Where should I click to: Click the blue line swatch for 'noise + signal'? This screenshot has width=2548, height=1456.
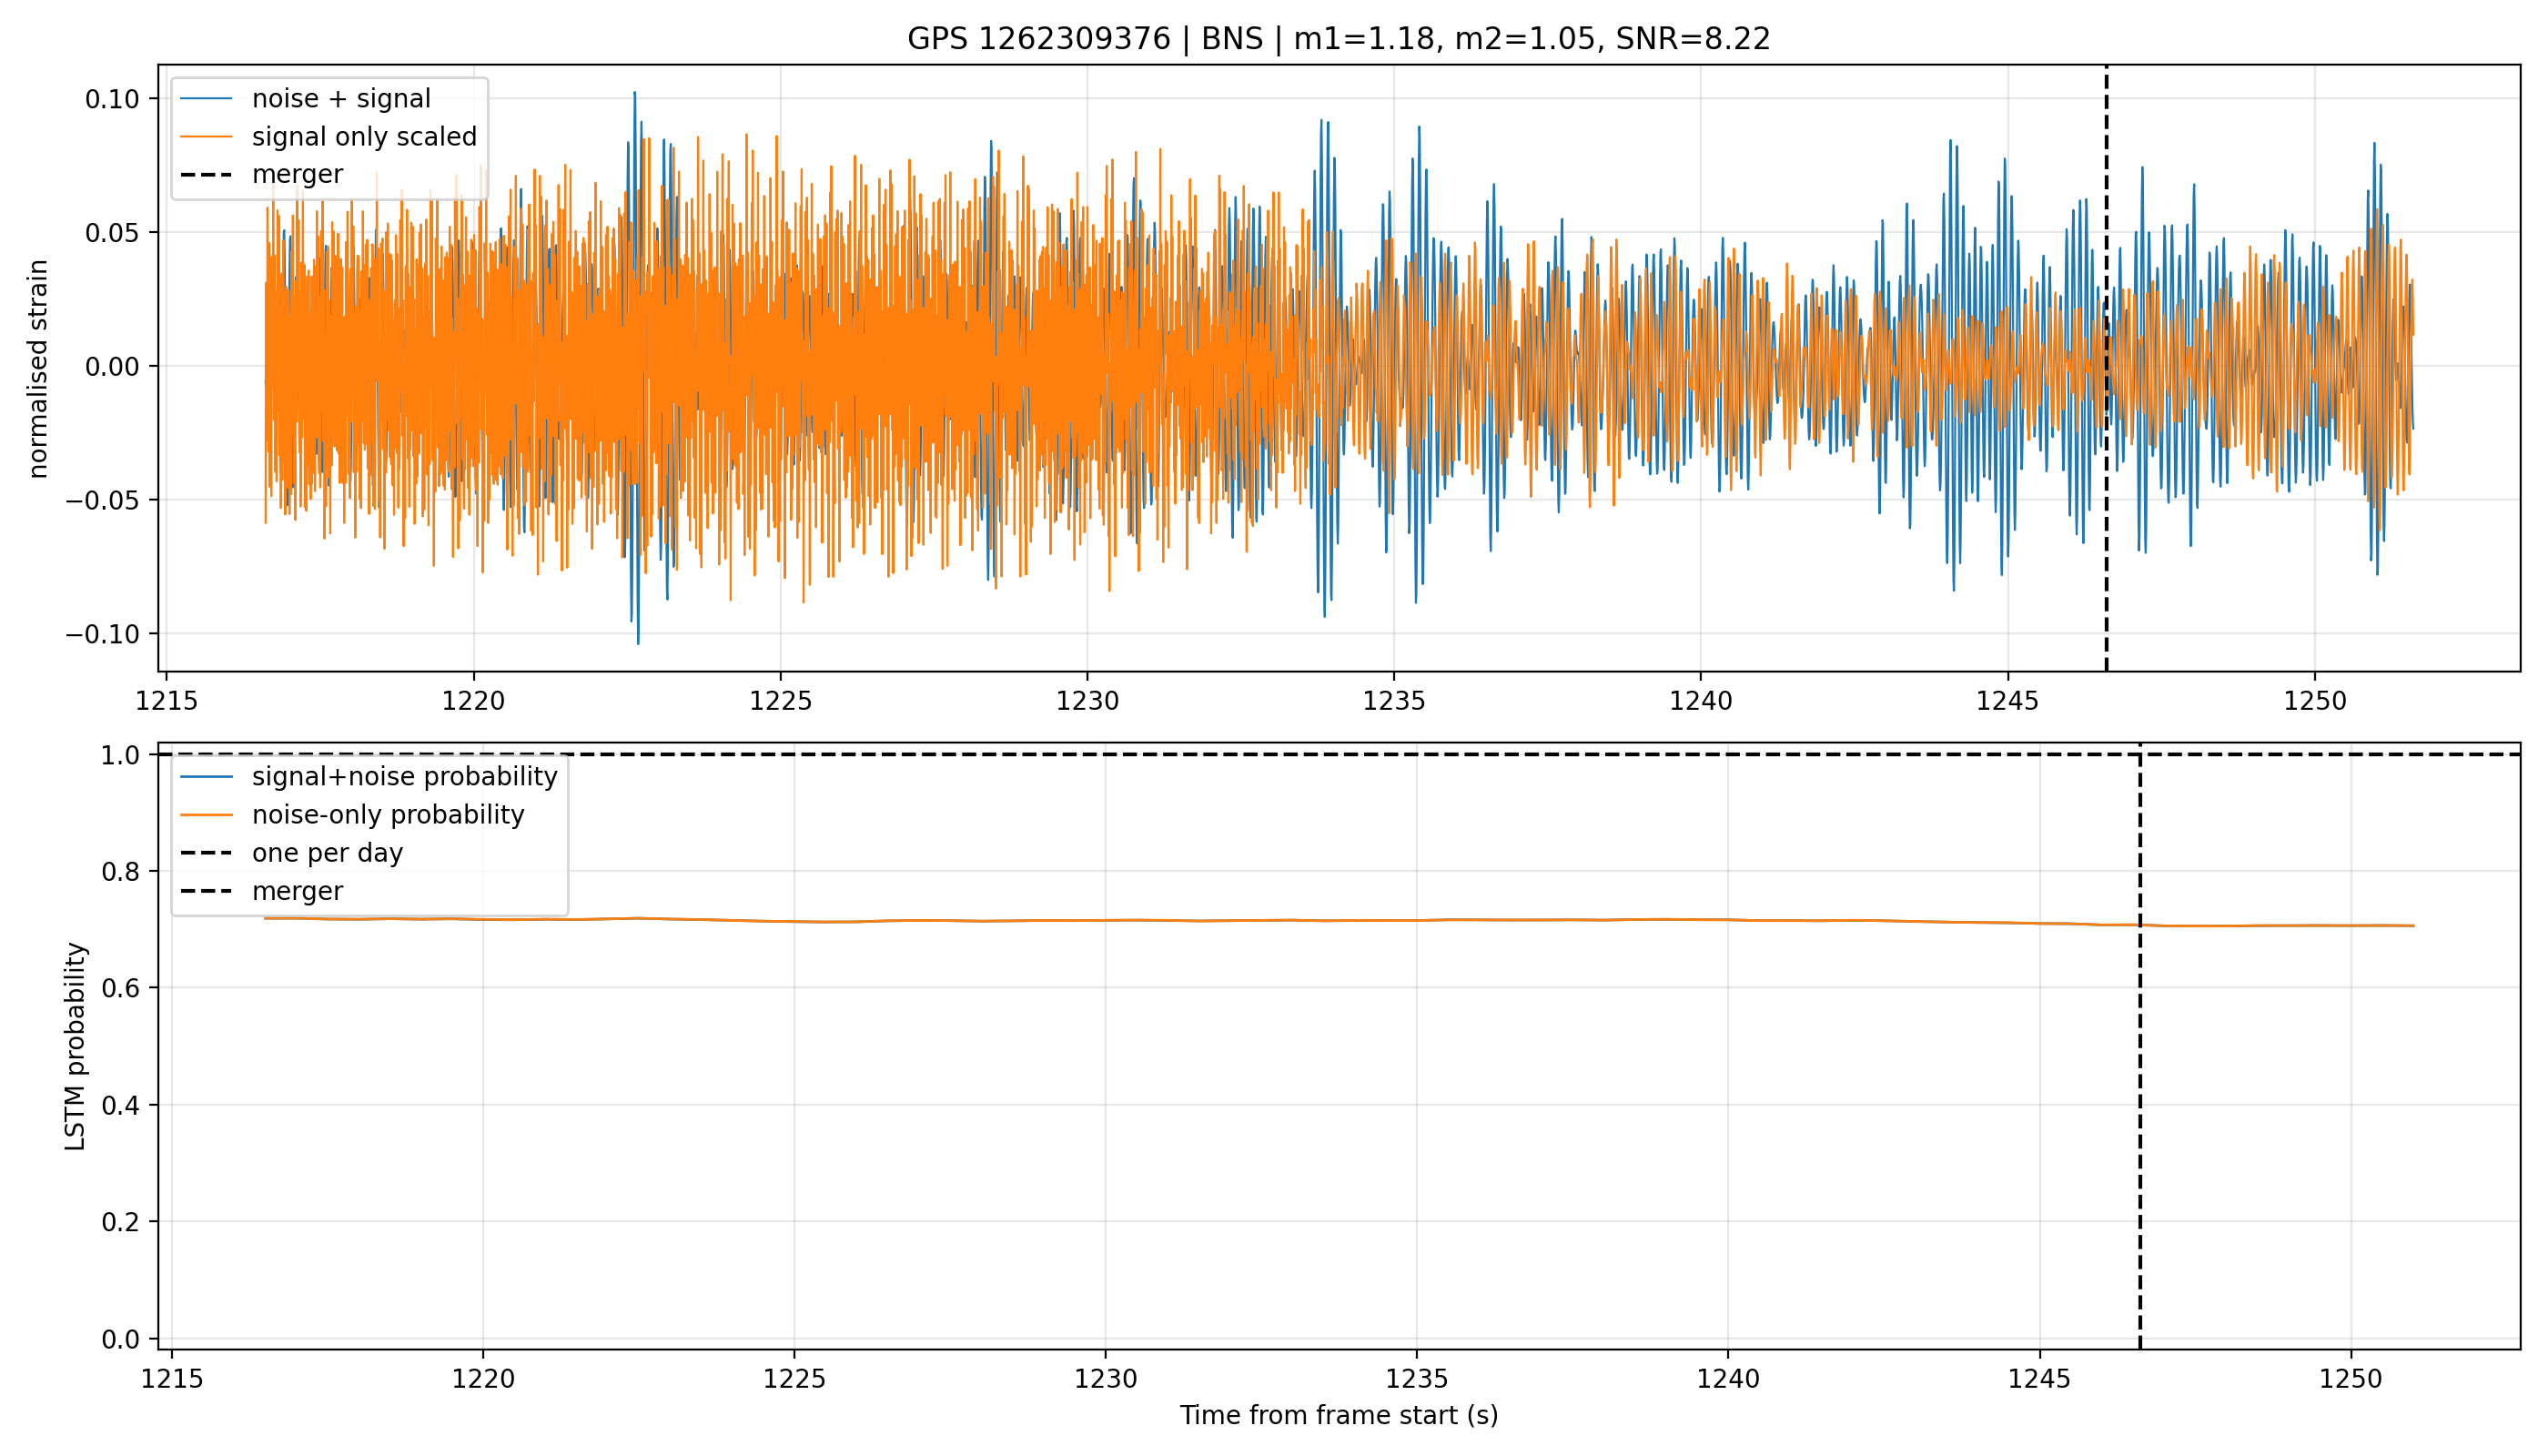point(206,99)
